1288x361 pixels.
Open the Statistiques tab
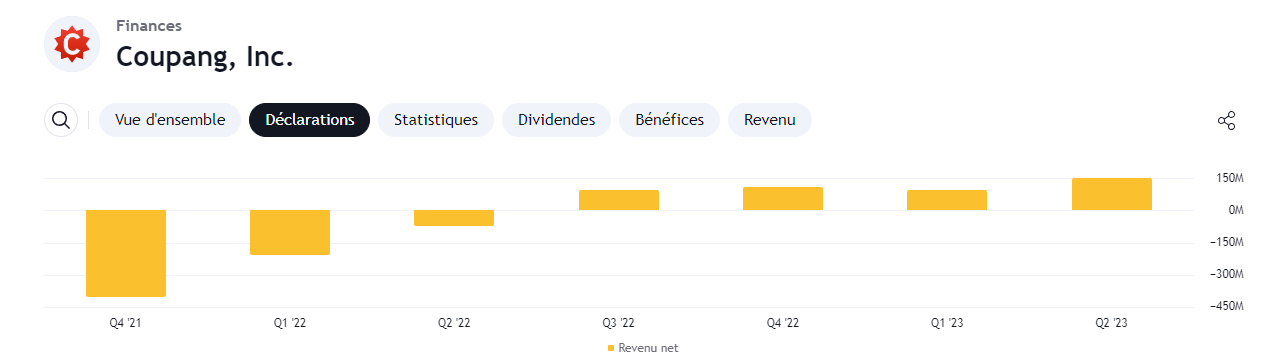click(436, 120)
